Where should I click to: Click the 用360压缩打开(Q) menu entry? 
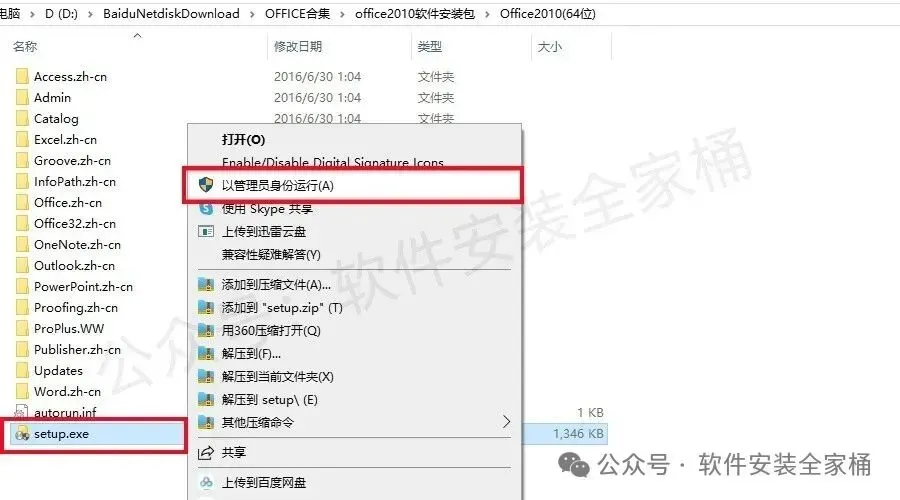pos(271,331)
